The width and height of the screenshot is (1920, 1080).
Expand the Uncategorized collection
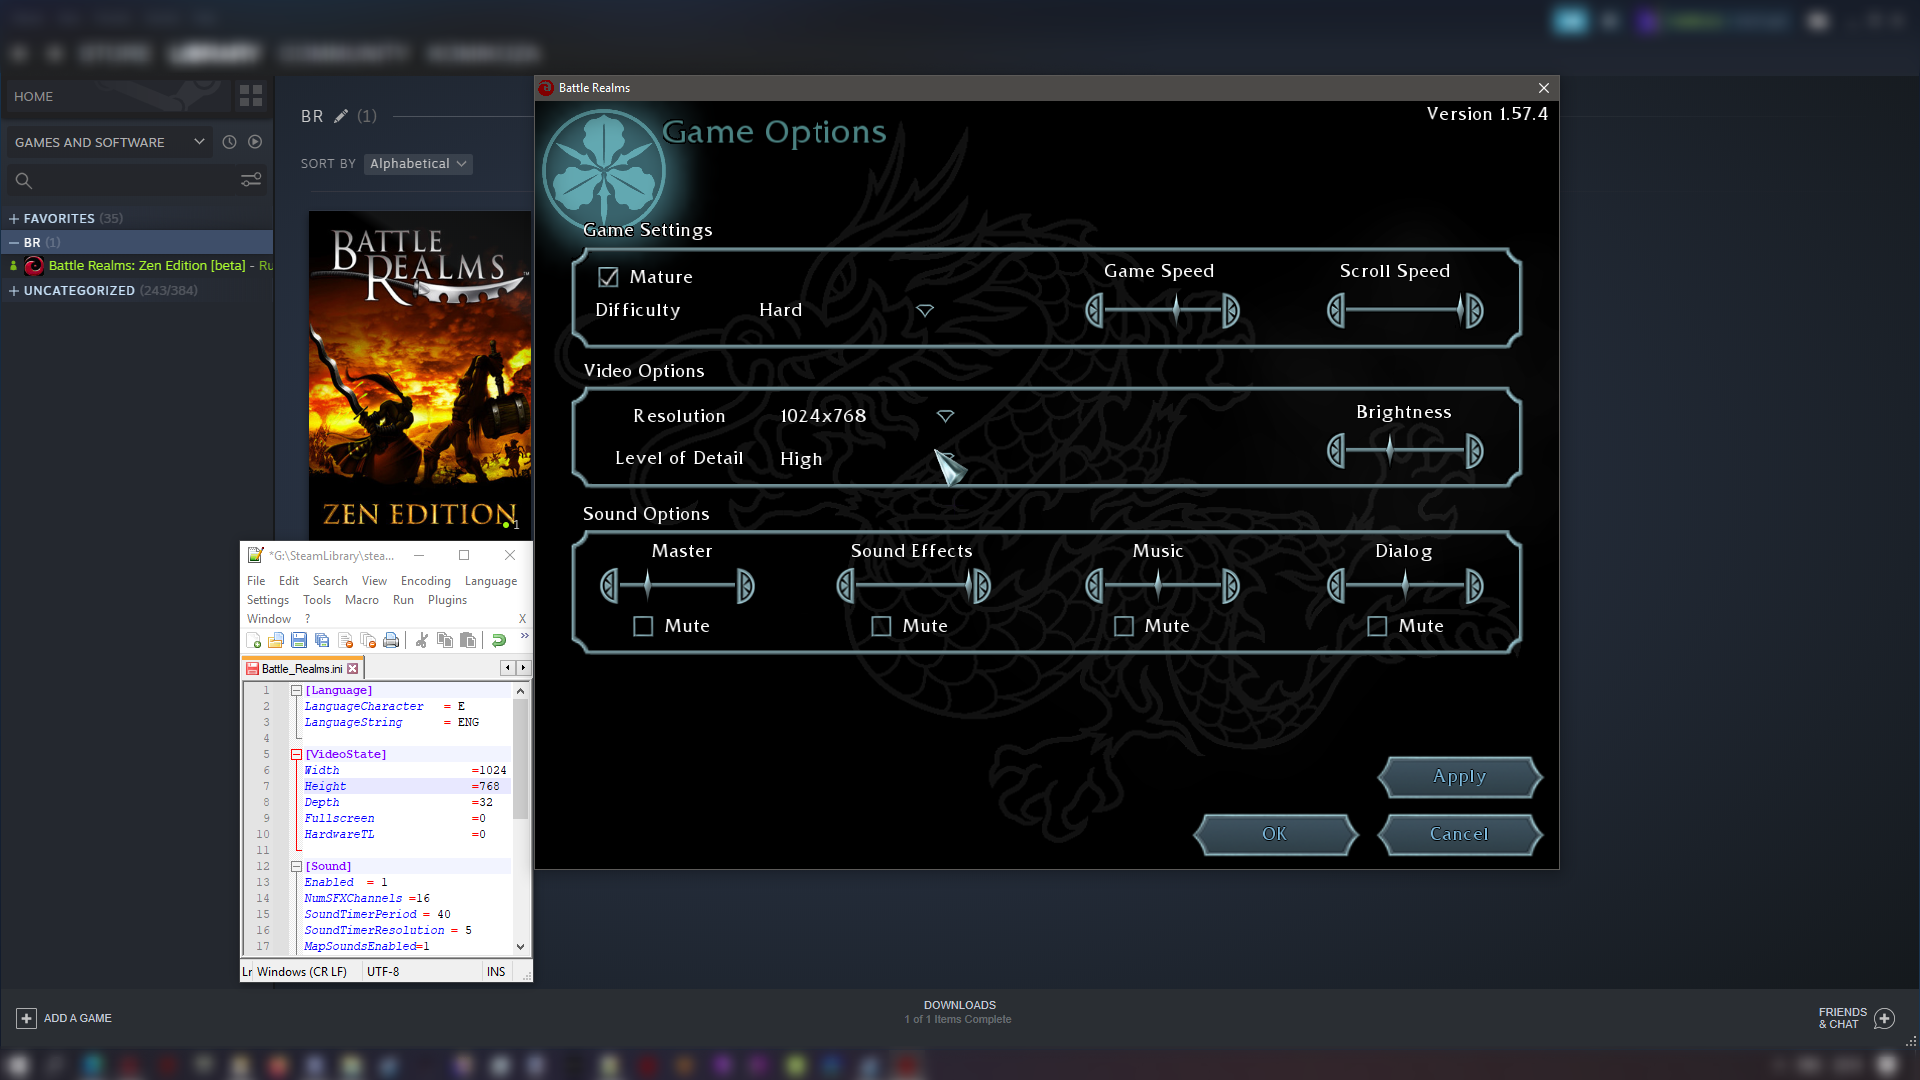click(14, 291)
